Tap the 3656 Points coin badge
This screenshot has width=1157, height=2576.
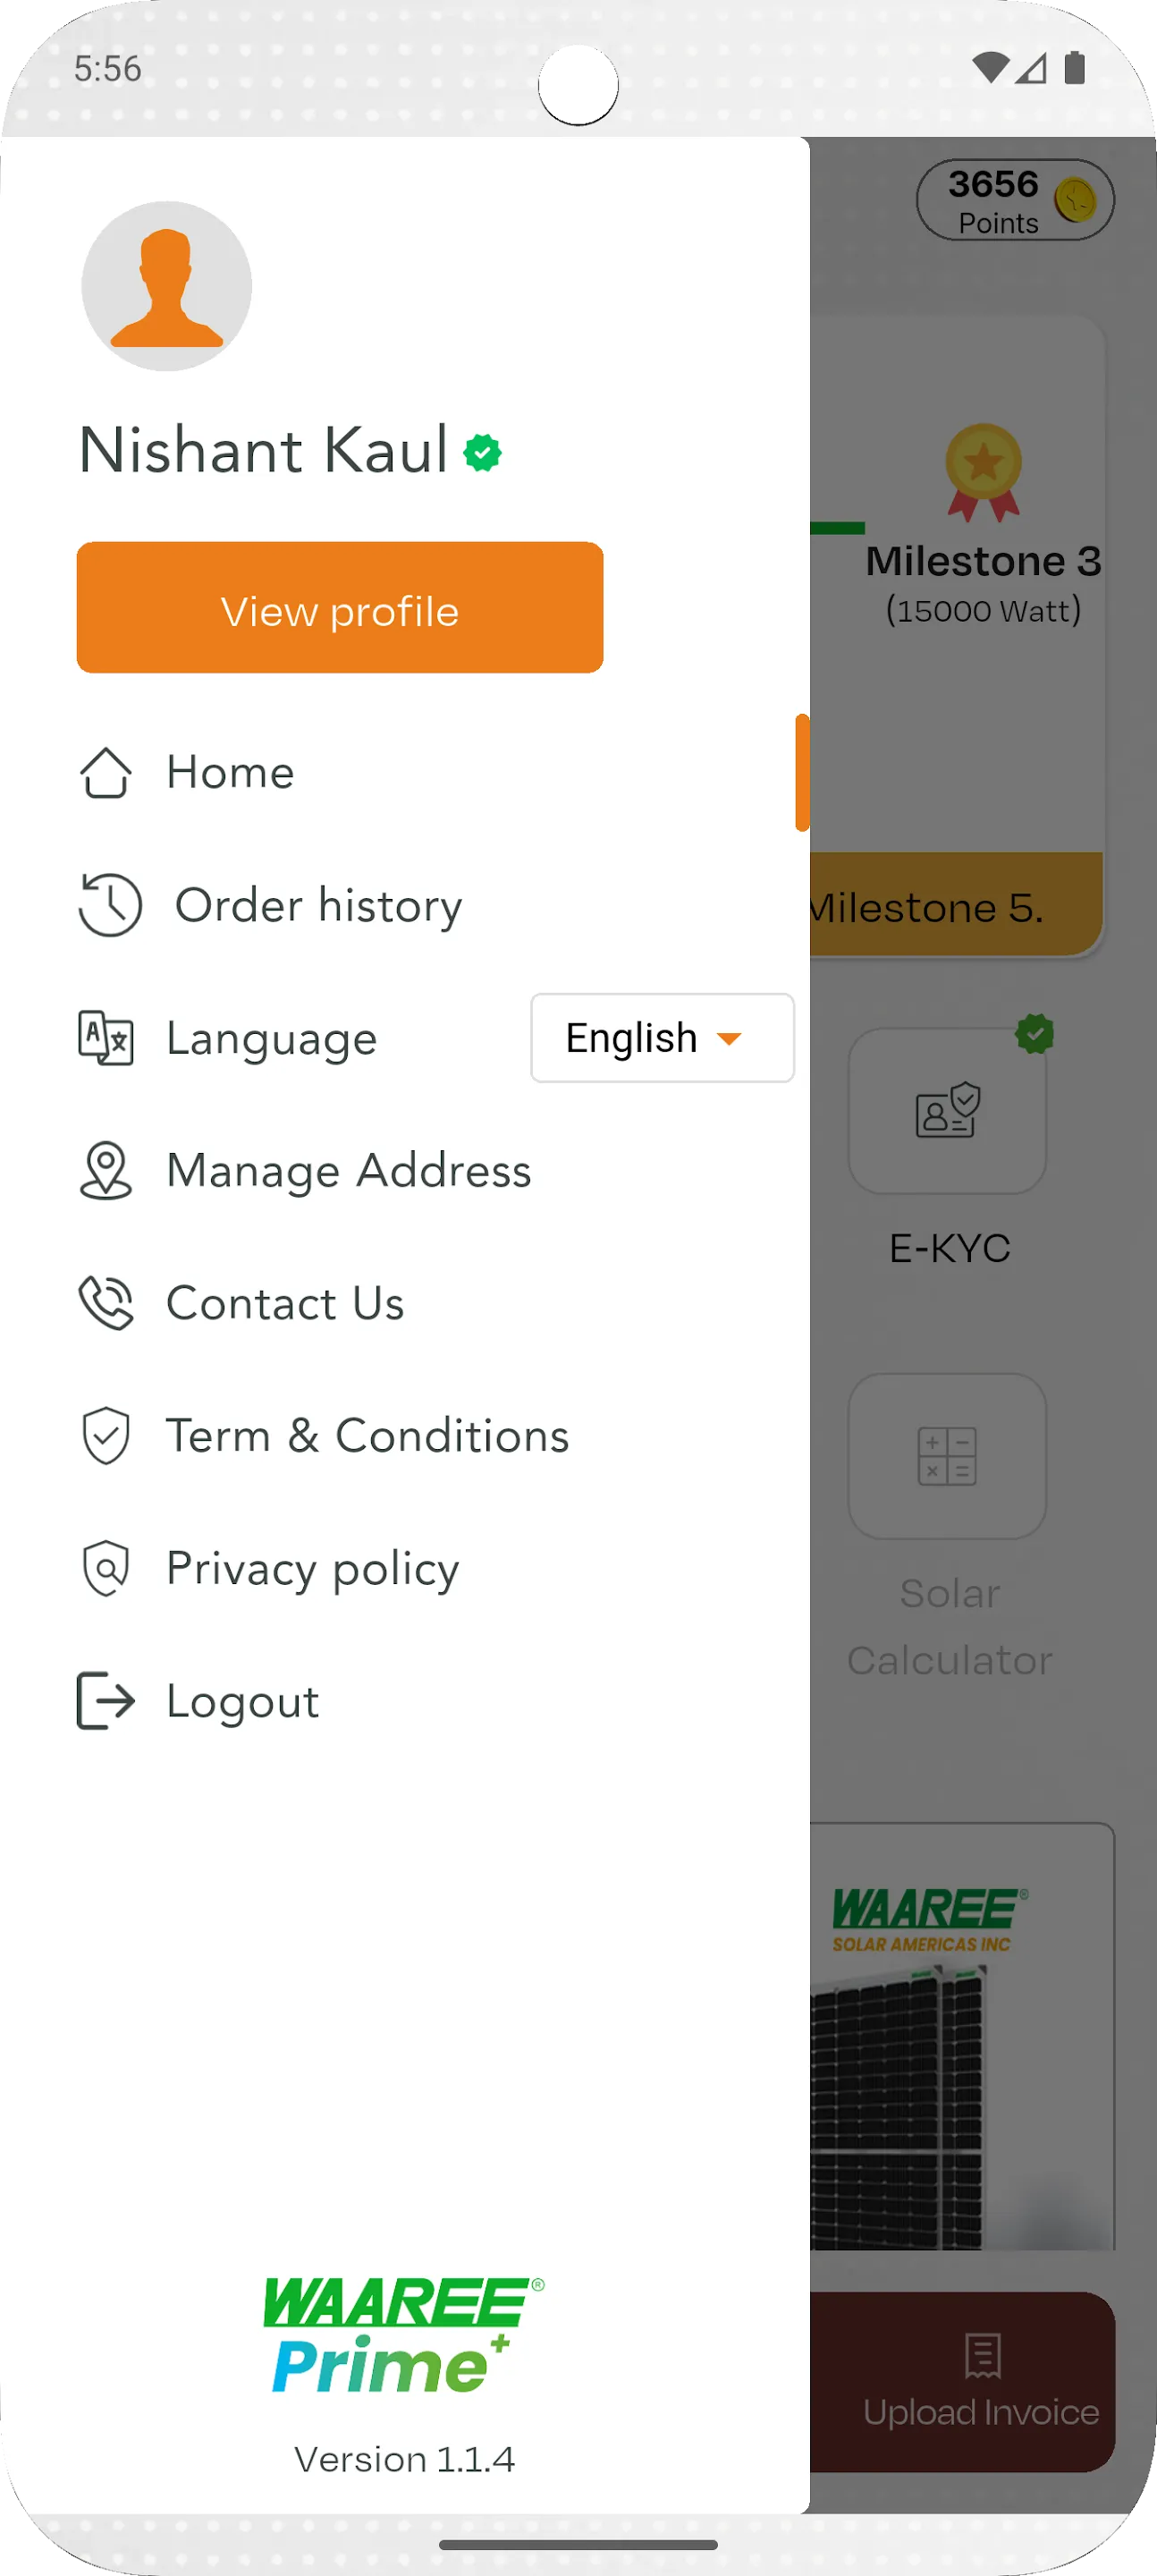click(1014, 200)
